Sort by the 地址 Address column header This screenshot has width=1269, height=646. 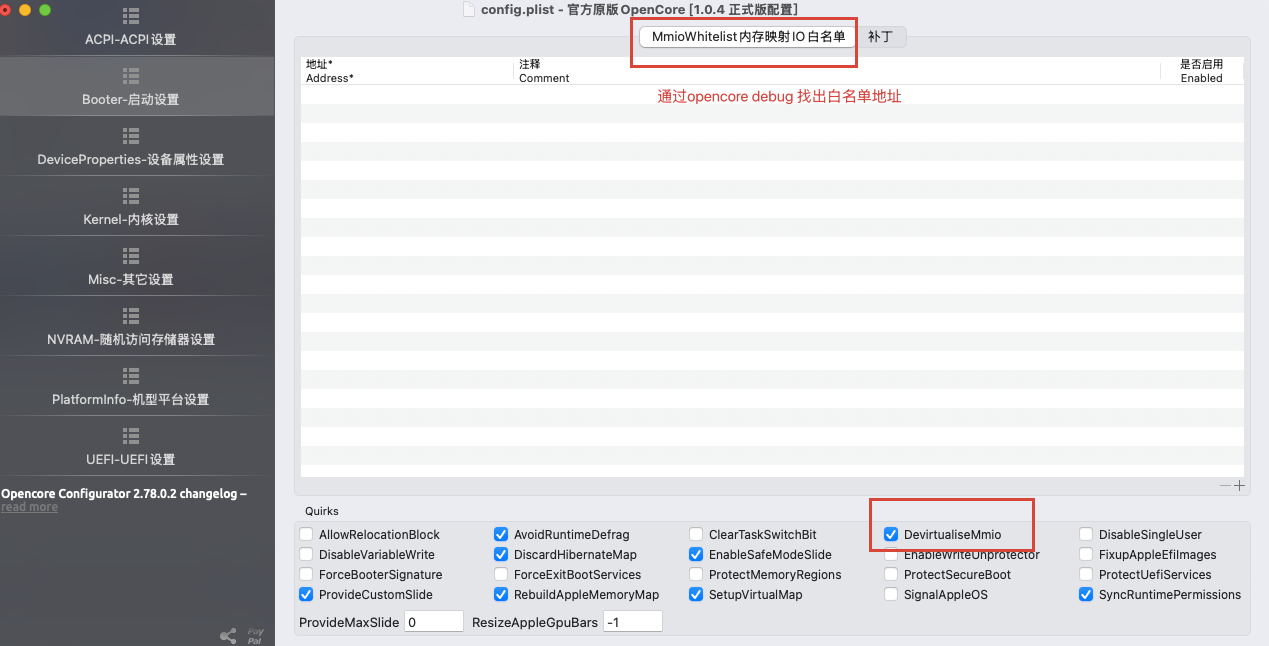(x=407, y=71)
